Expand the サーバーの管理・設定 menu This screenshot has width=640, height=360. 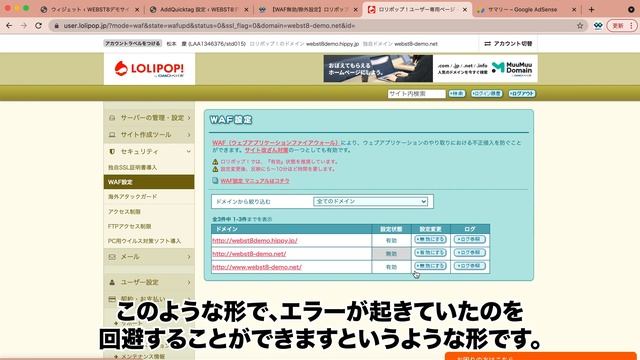click(x=149, y=118)
